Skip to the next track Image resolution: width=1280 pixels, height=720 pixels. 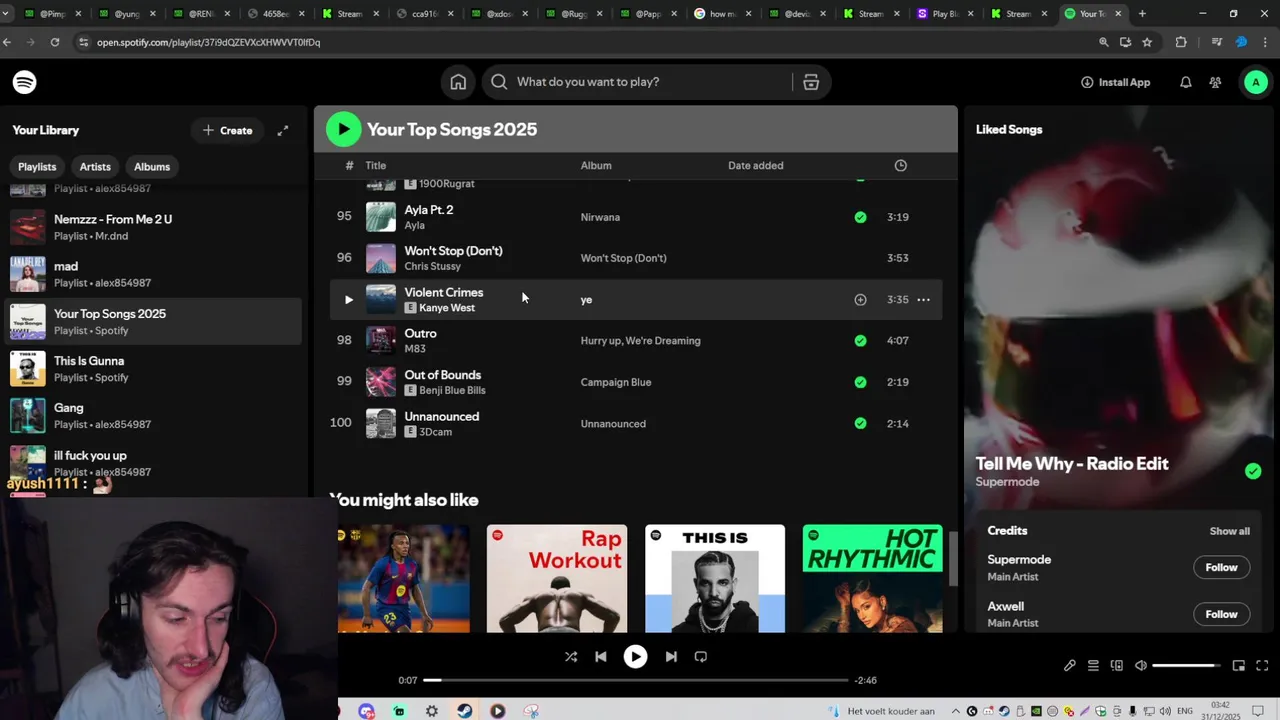click(671, 657)
